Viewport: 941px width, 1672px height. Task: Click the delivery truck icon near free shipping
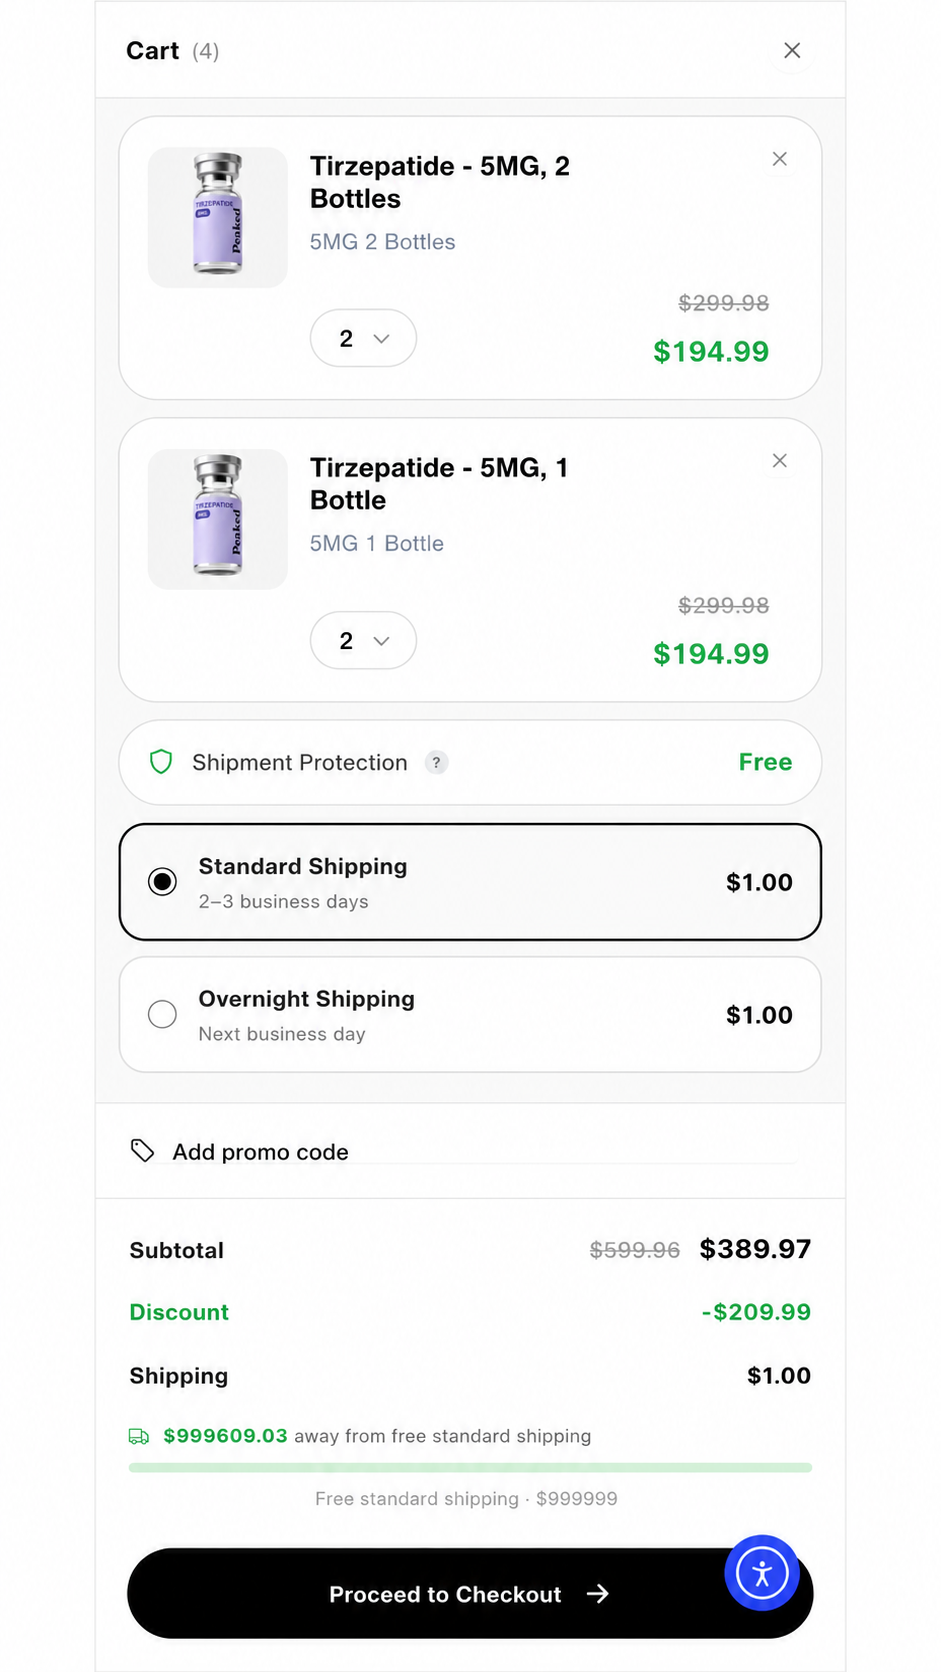[x=139, y=1436]
